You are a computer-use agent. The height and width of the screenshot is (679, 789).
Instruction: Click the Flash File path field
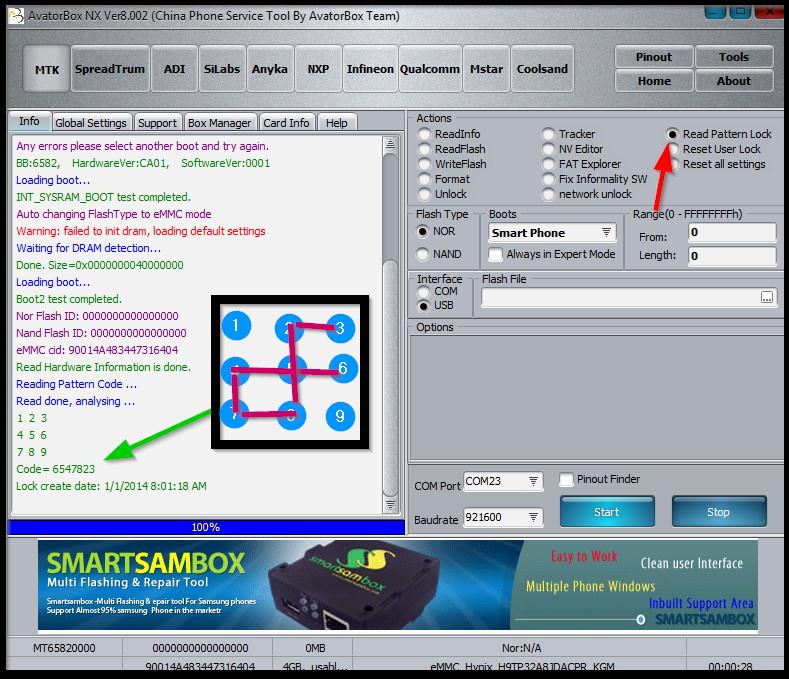click(x=620, y=297)
